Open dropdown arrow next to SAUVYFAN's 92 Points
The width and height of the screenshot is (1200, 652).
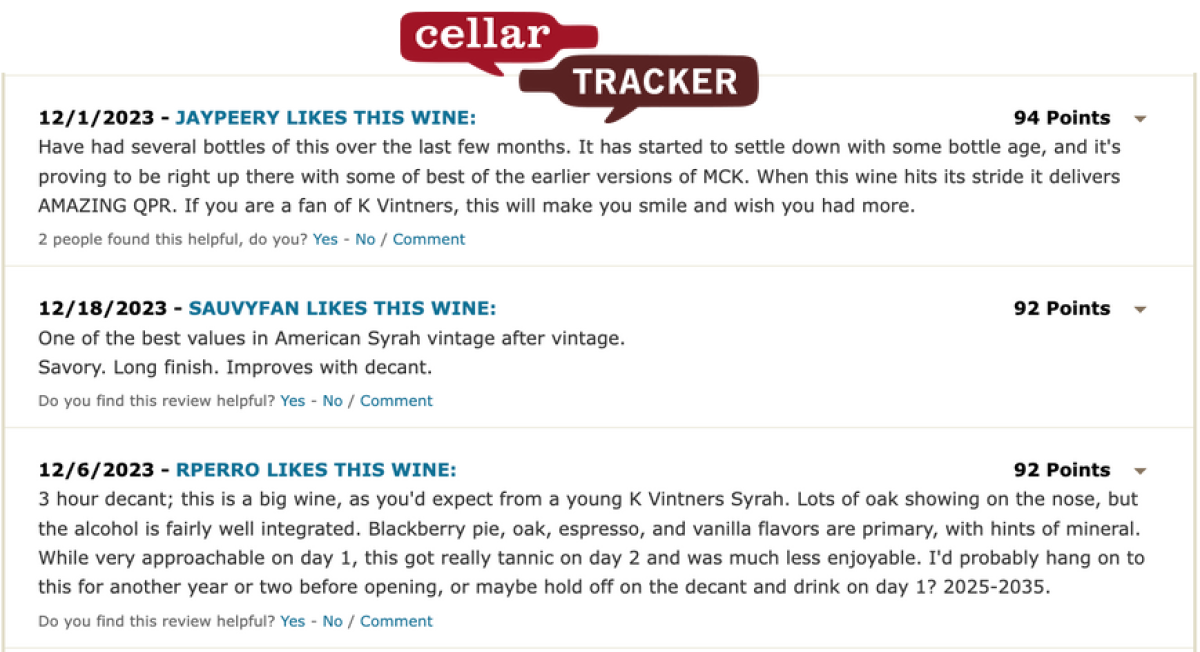pyautogui.click(x=1140, y=309)
